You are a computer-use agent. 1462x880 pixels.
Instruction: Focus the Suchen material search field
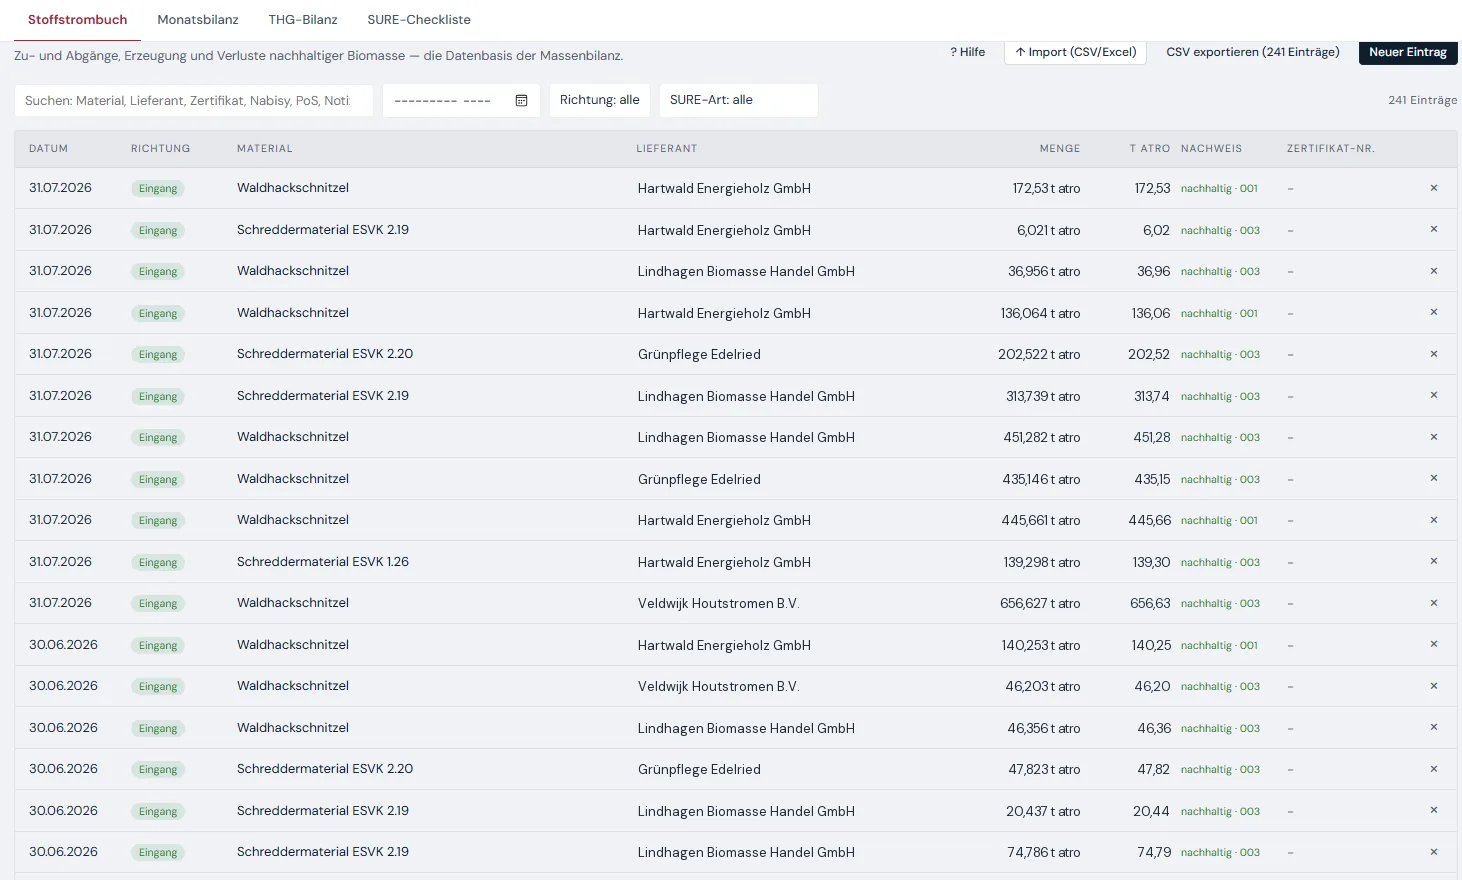193,100
